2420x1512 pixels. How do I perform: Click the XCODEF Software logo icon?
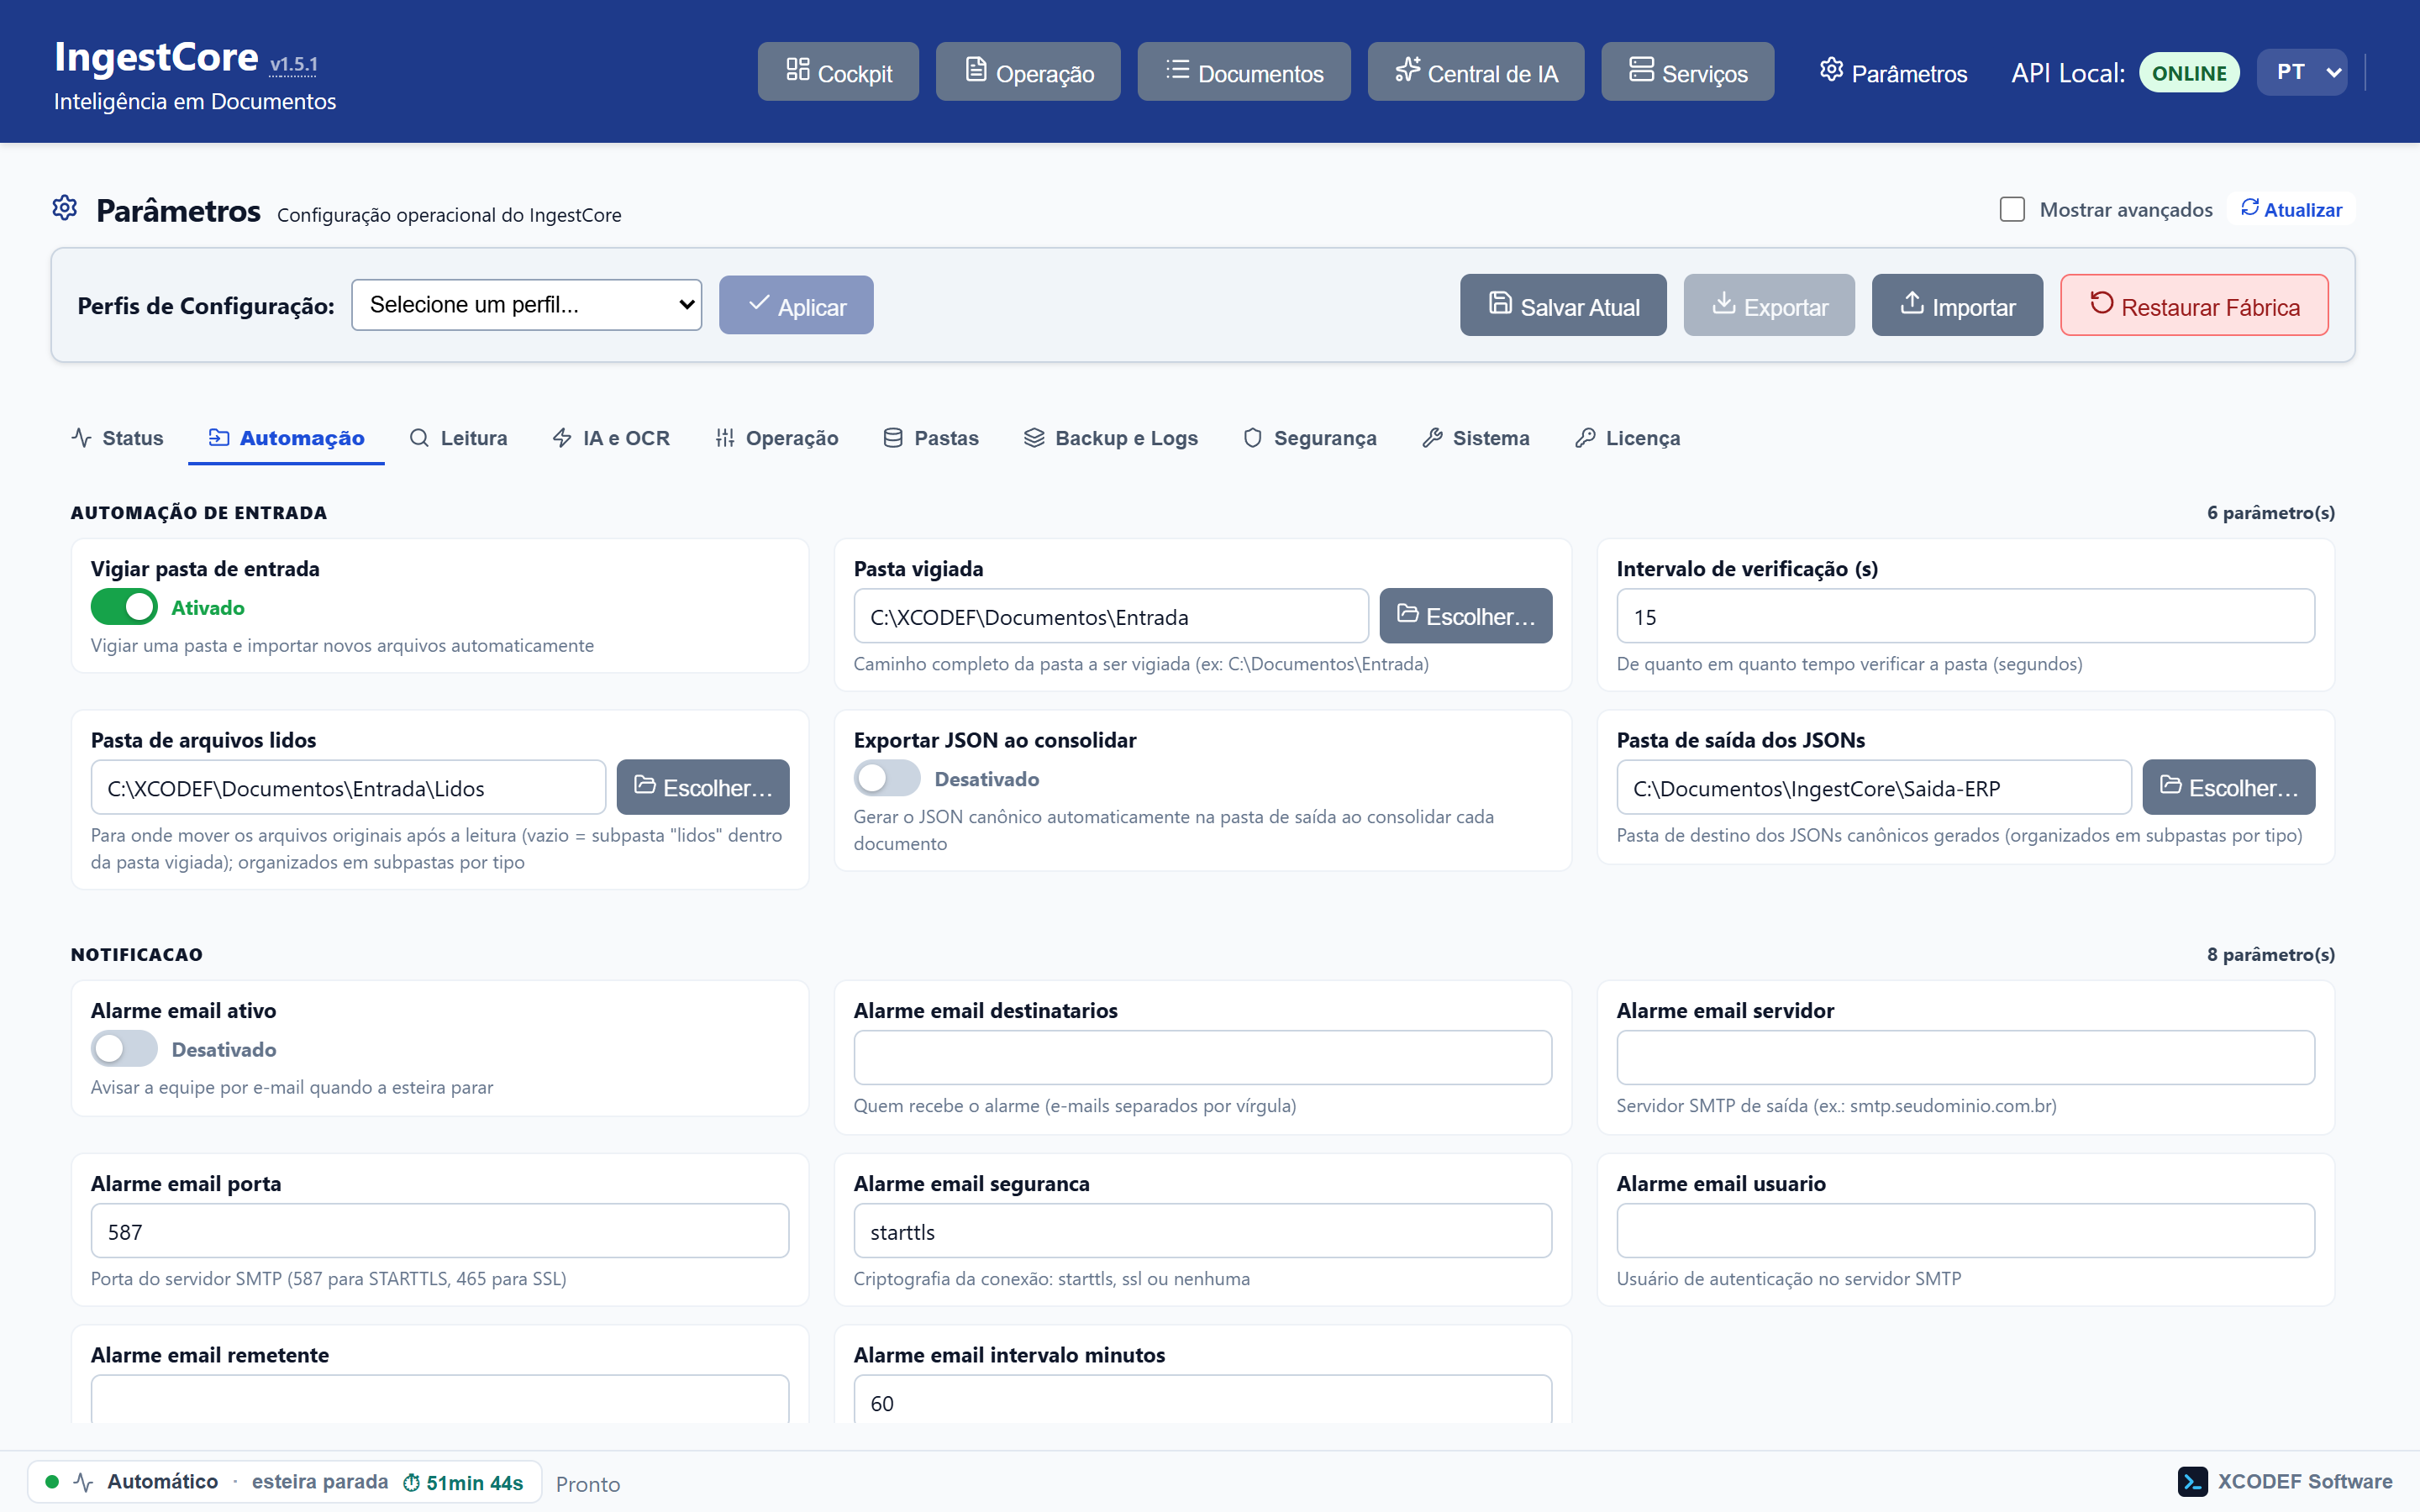tap(2192, 1481)
